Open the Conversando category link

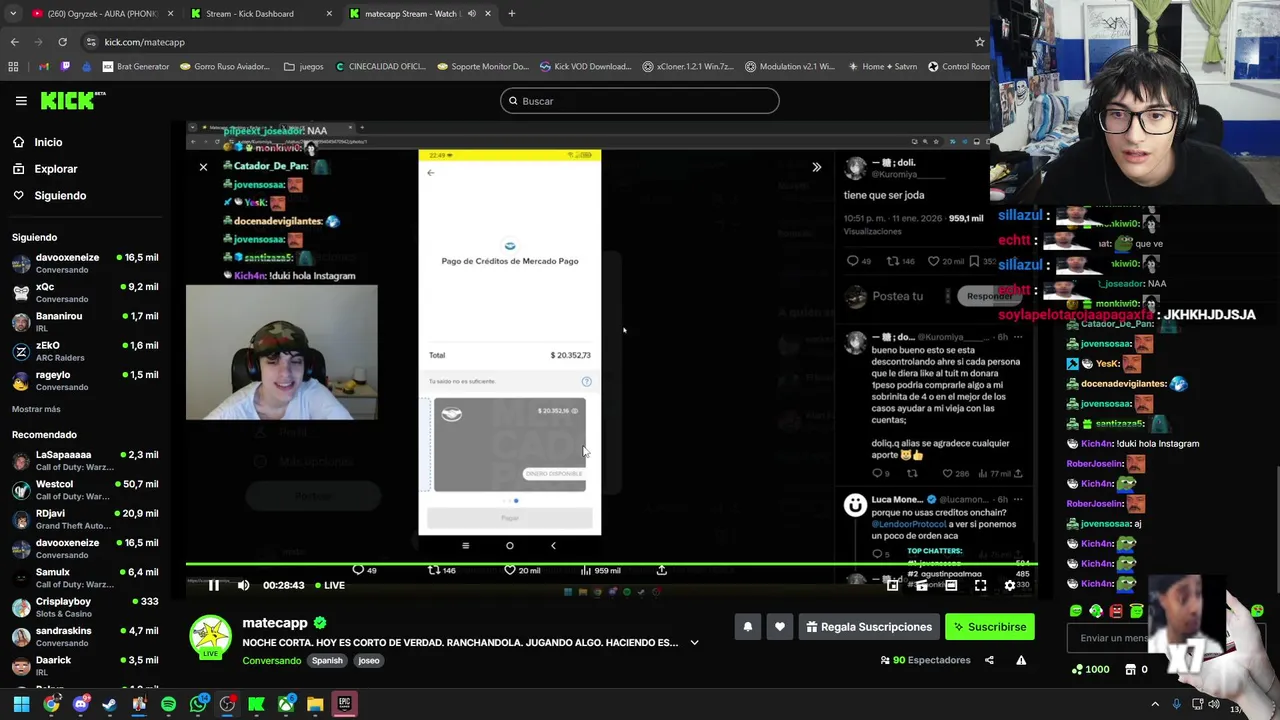pyautogui.click(x=271, y=660)
